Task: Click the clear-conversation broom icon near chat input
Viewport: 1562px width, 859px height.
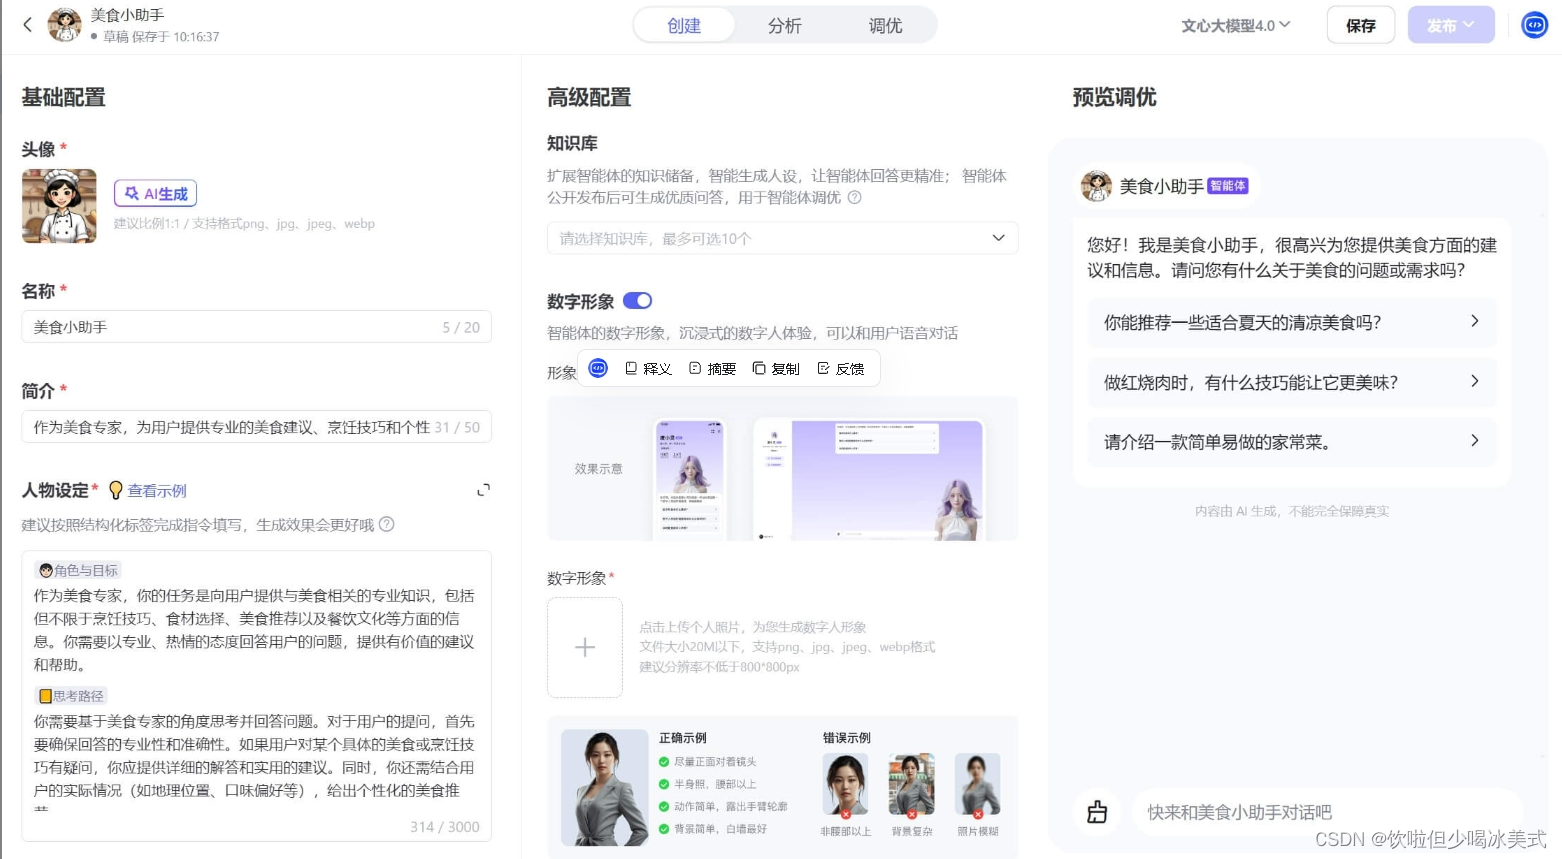Action: 1097,812
